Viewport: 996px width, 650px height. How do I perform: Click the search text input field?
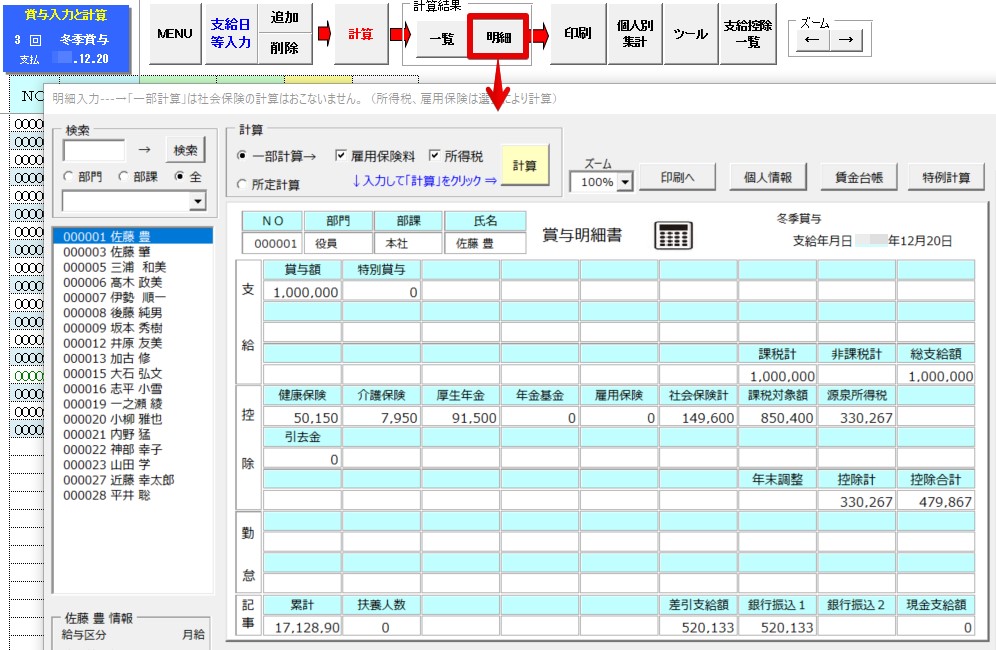click(x=94, y=150)
